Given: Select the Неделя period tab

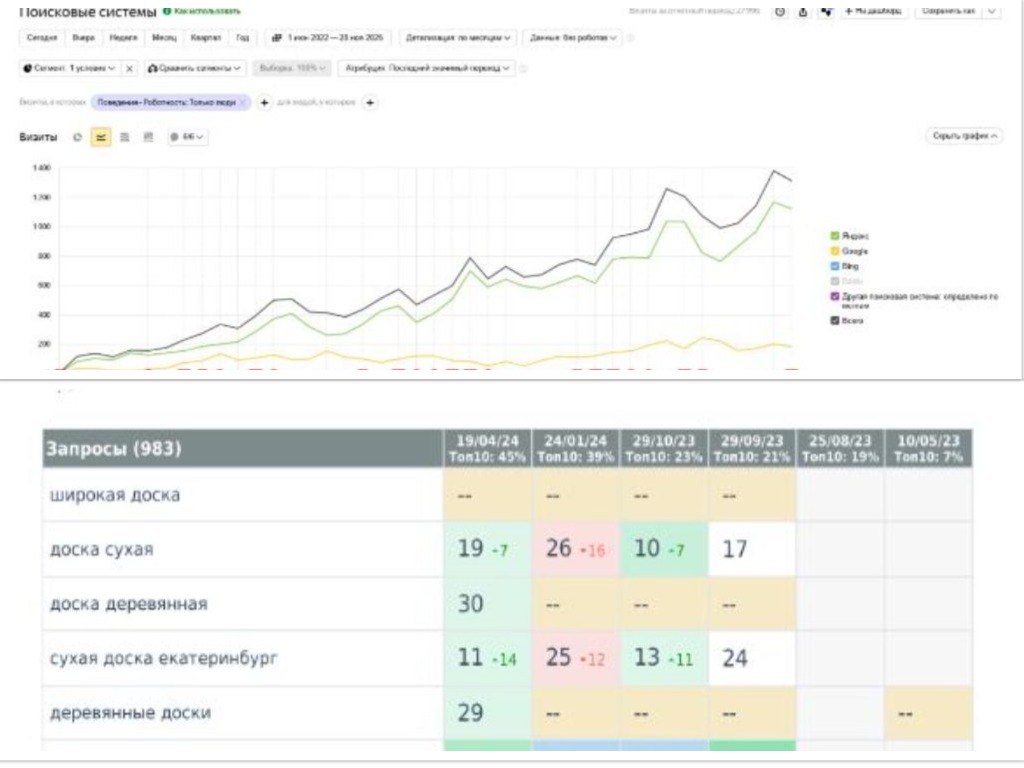Looking at the screenshot, I should pyautogui.click(x=124, y=37).
